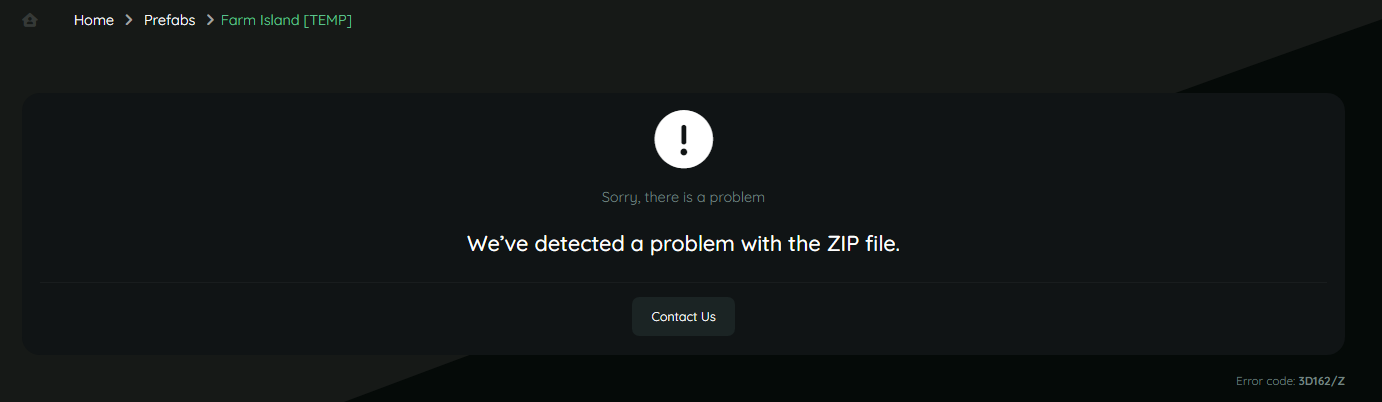Click the "Error code:" label
This screenshot has width=1382, height=402.
point(1265,381)
